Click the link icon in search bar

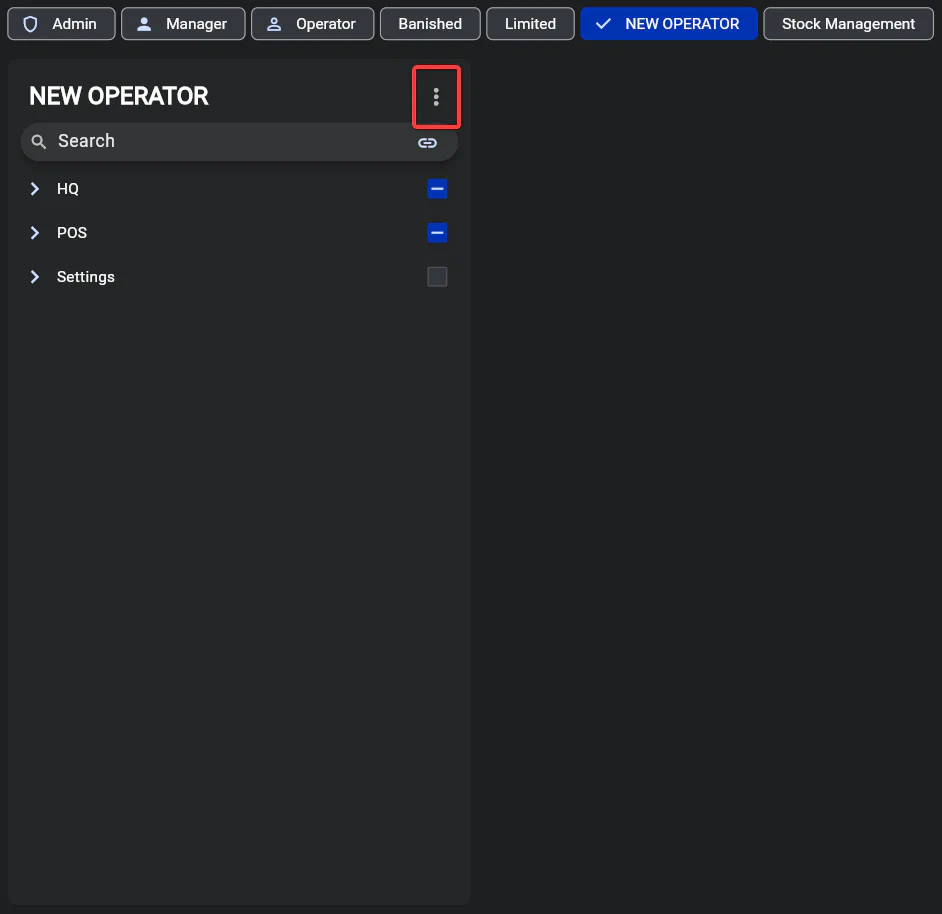(x=427, y=142)
